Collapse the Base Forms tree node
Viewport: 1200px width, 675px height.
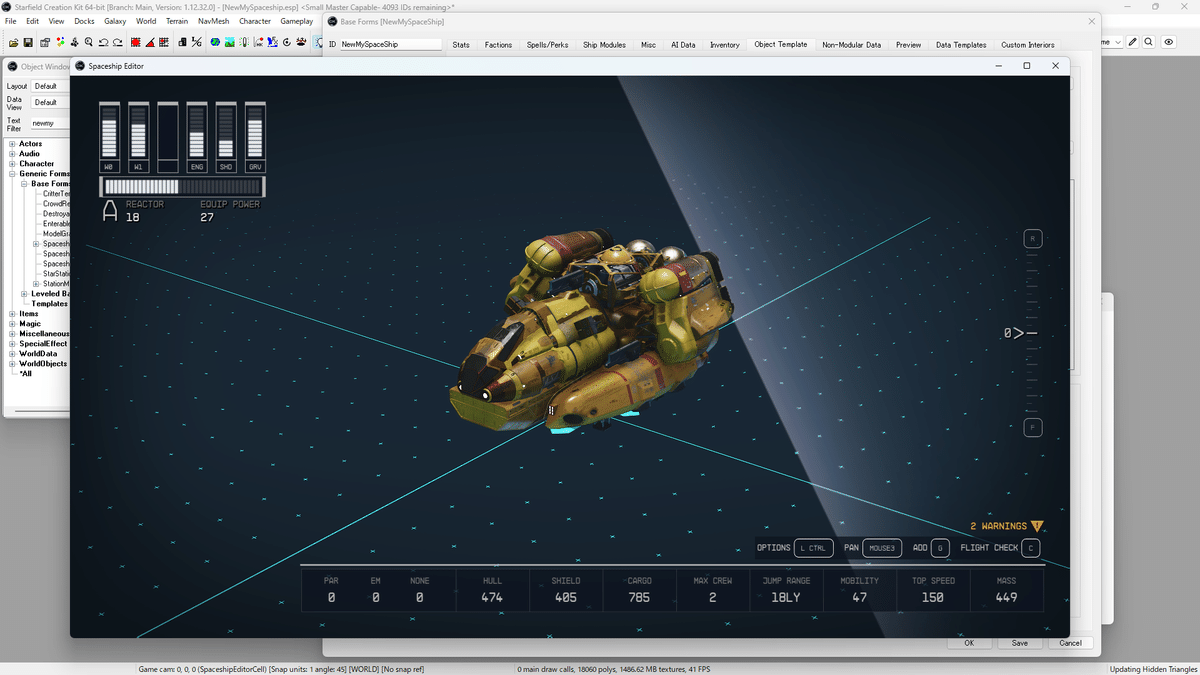point(24,184)
